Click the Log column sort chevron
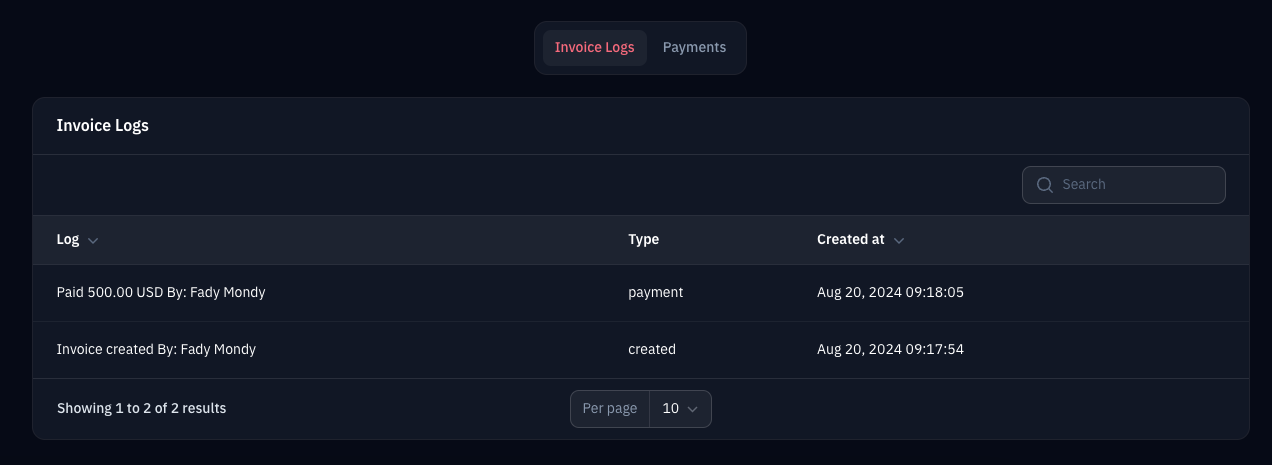This screenshot has width=1272, height=465. (93, 241)
